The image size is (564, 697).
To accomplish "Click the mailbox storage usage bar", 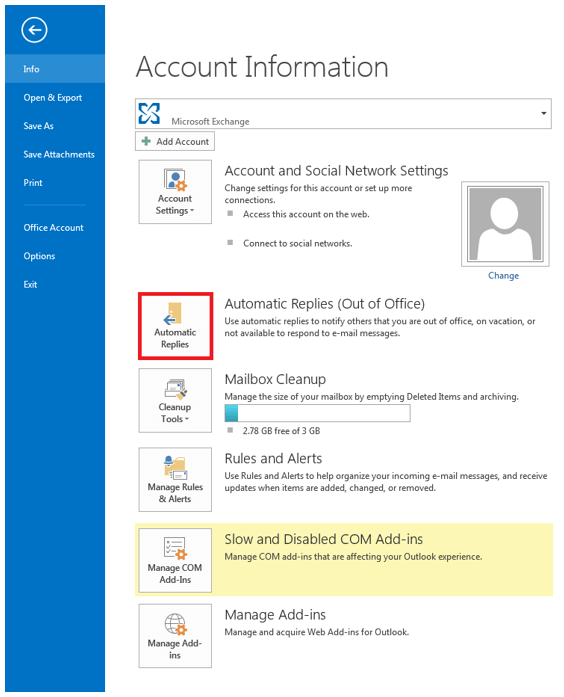I will (317, 413).
